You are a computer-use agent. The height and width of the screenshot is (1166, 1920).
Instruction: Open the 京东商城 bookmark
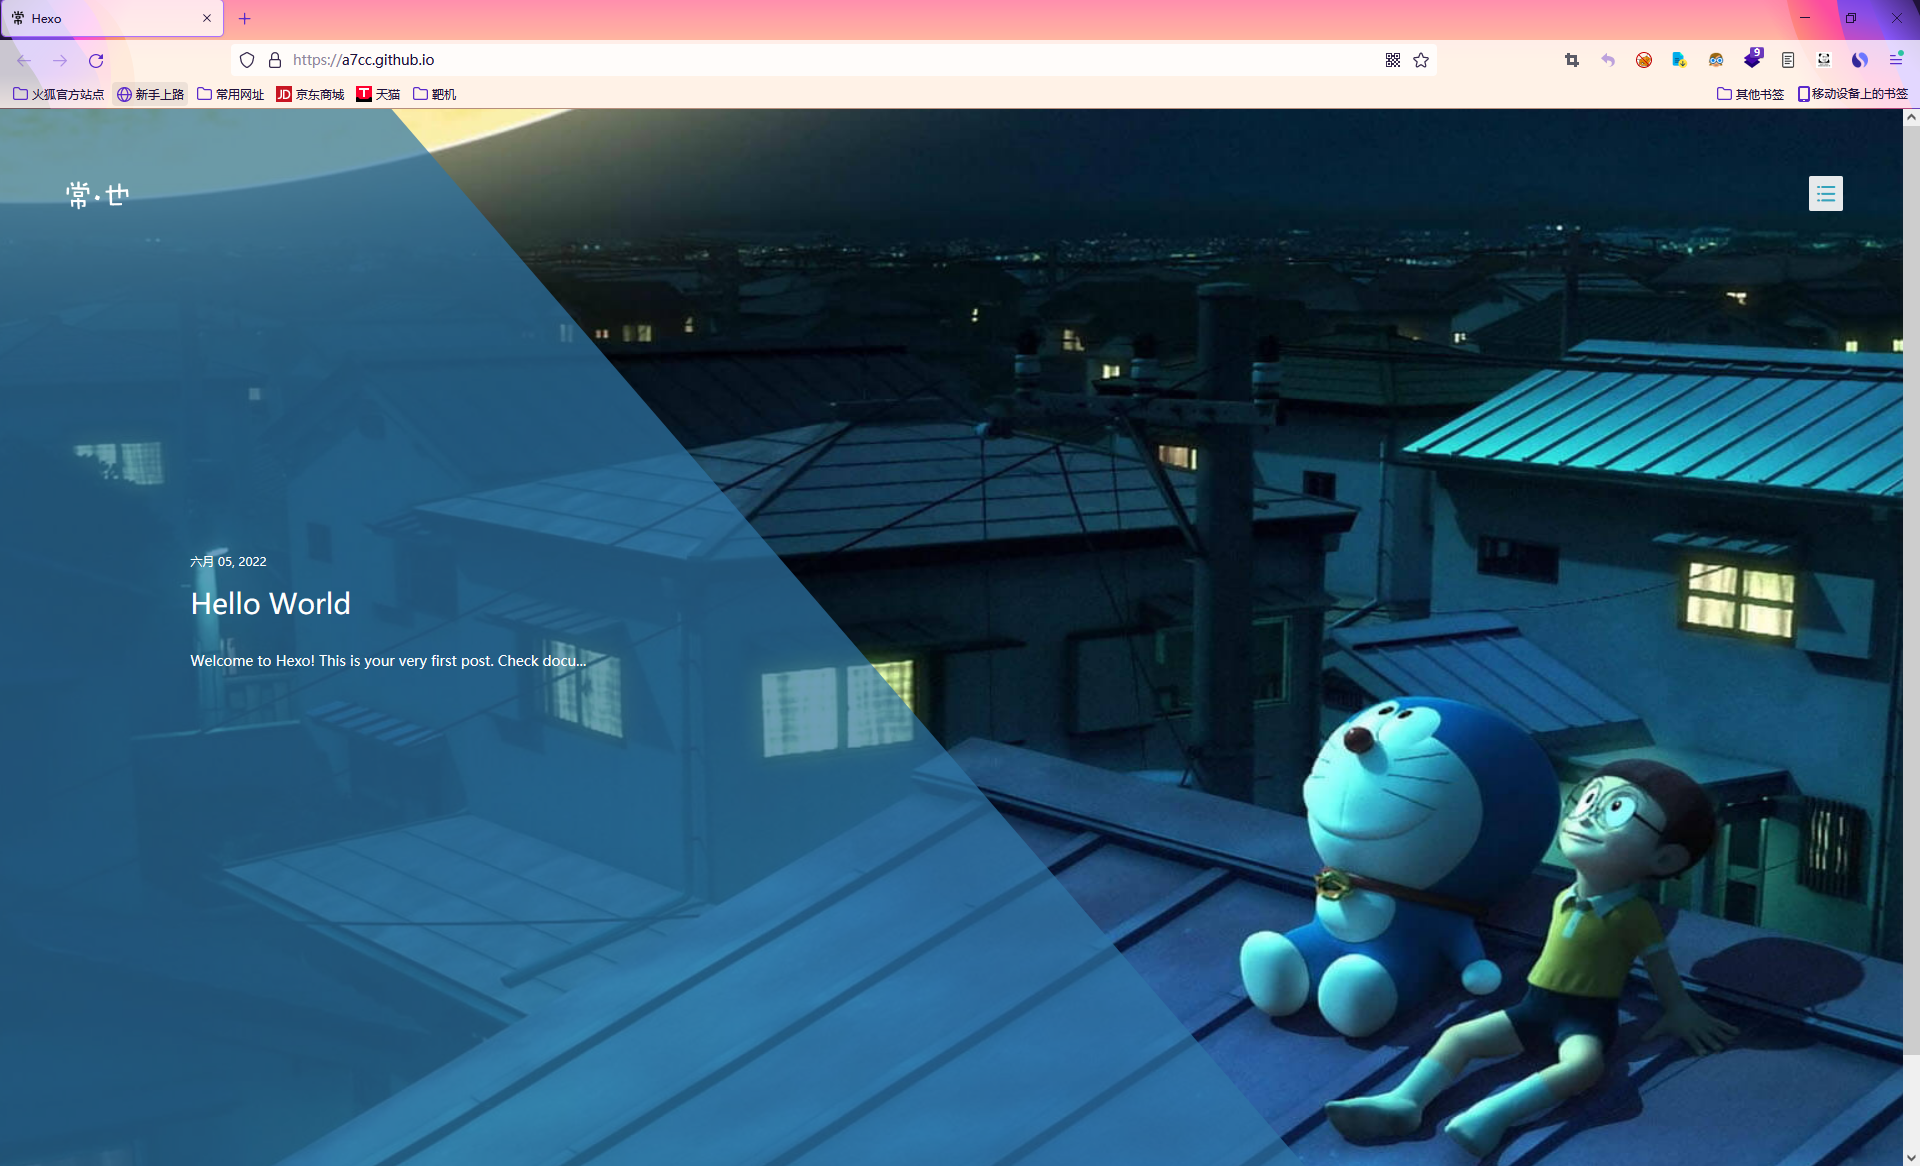point(310,94)
